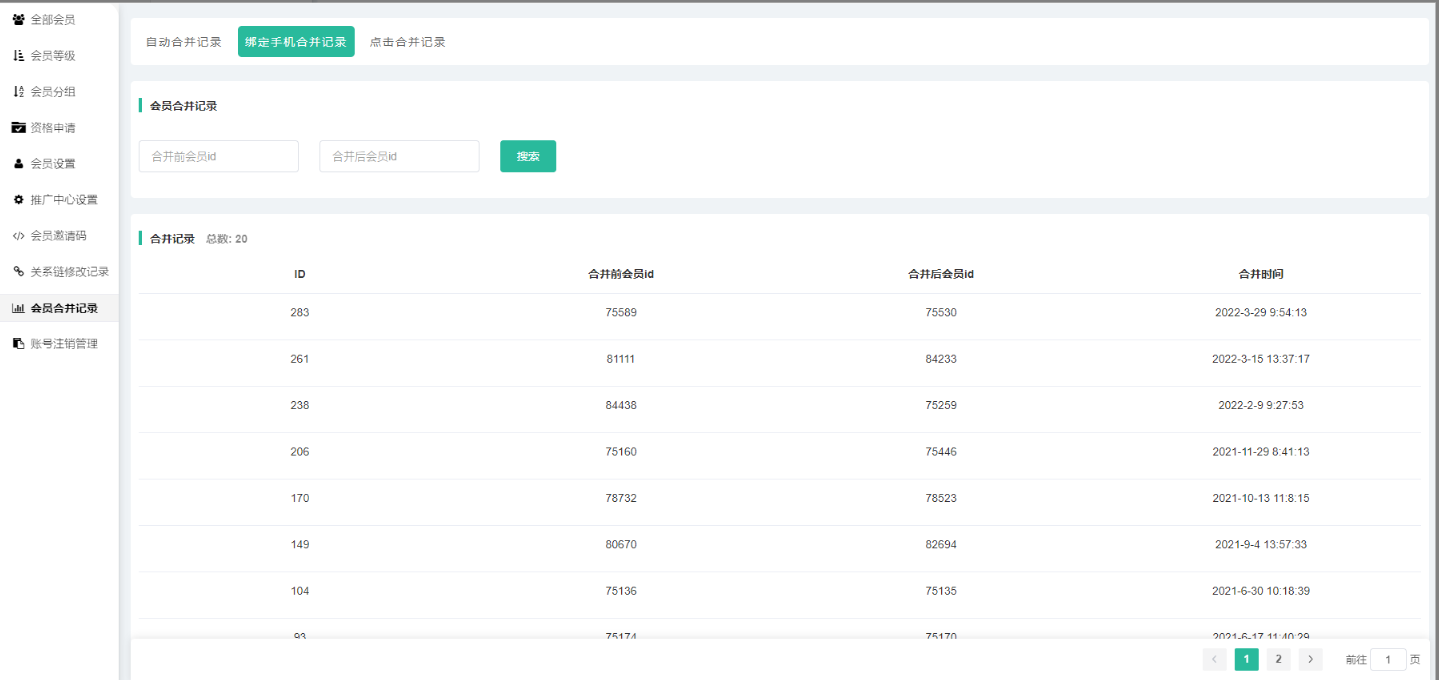The image size is (1439, 680).
Task: Click the 账号注销管理 copy icon
Action: [18, 343]
